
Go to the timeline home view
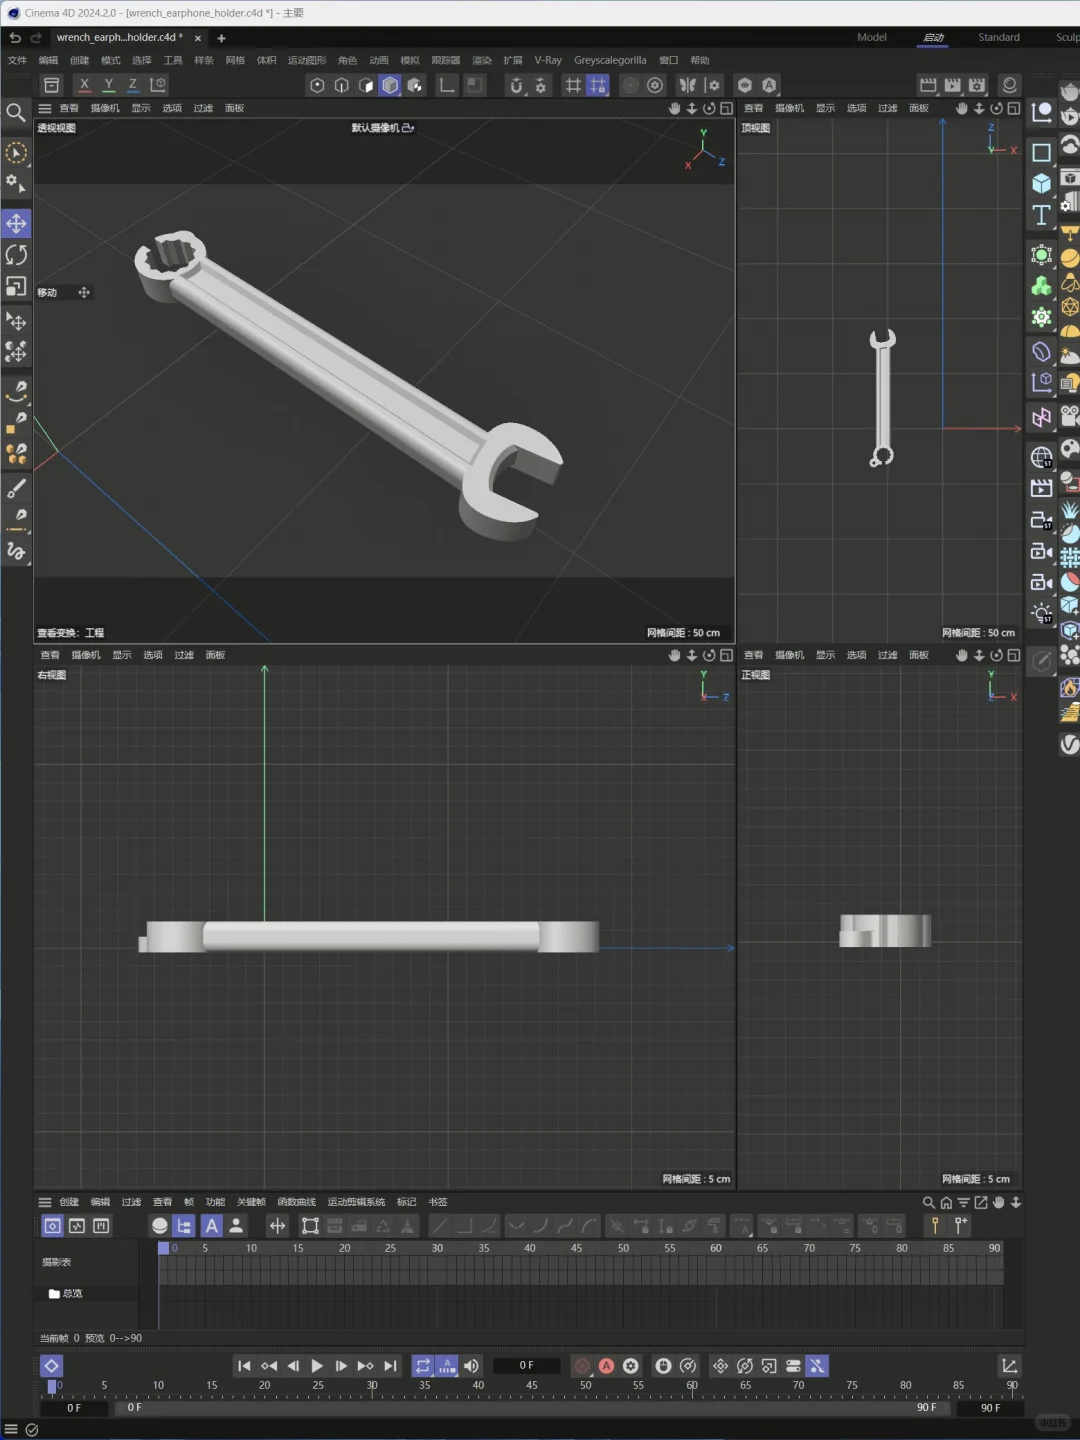946,1202
